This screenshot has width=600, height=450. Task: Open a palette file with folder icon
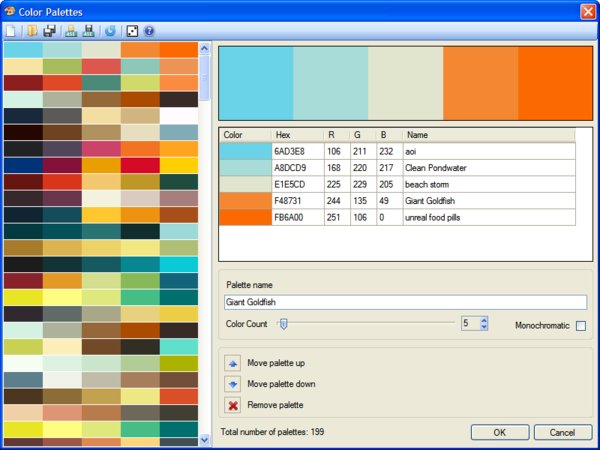click(x=30, y=31)
